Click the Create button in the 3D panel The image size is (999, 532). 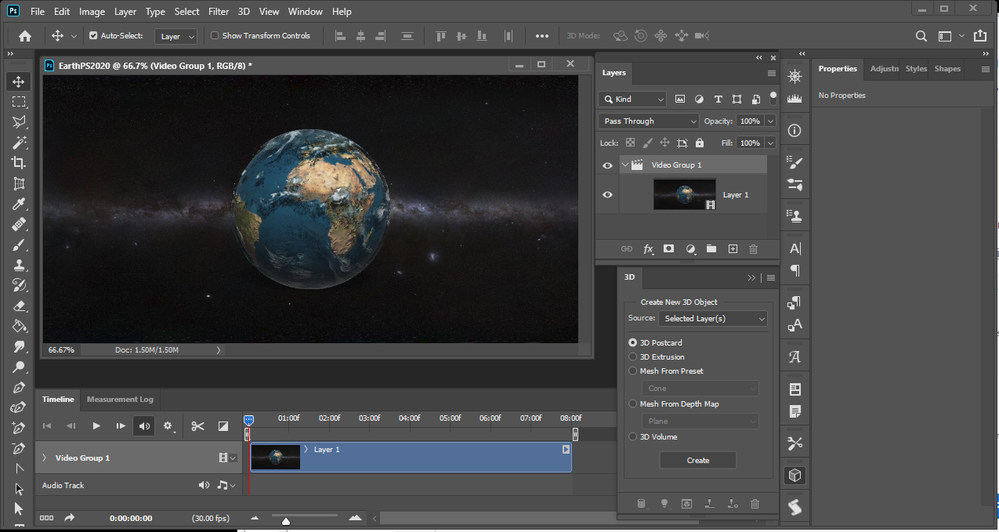[698, 460]
